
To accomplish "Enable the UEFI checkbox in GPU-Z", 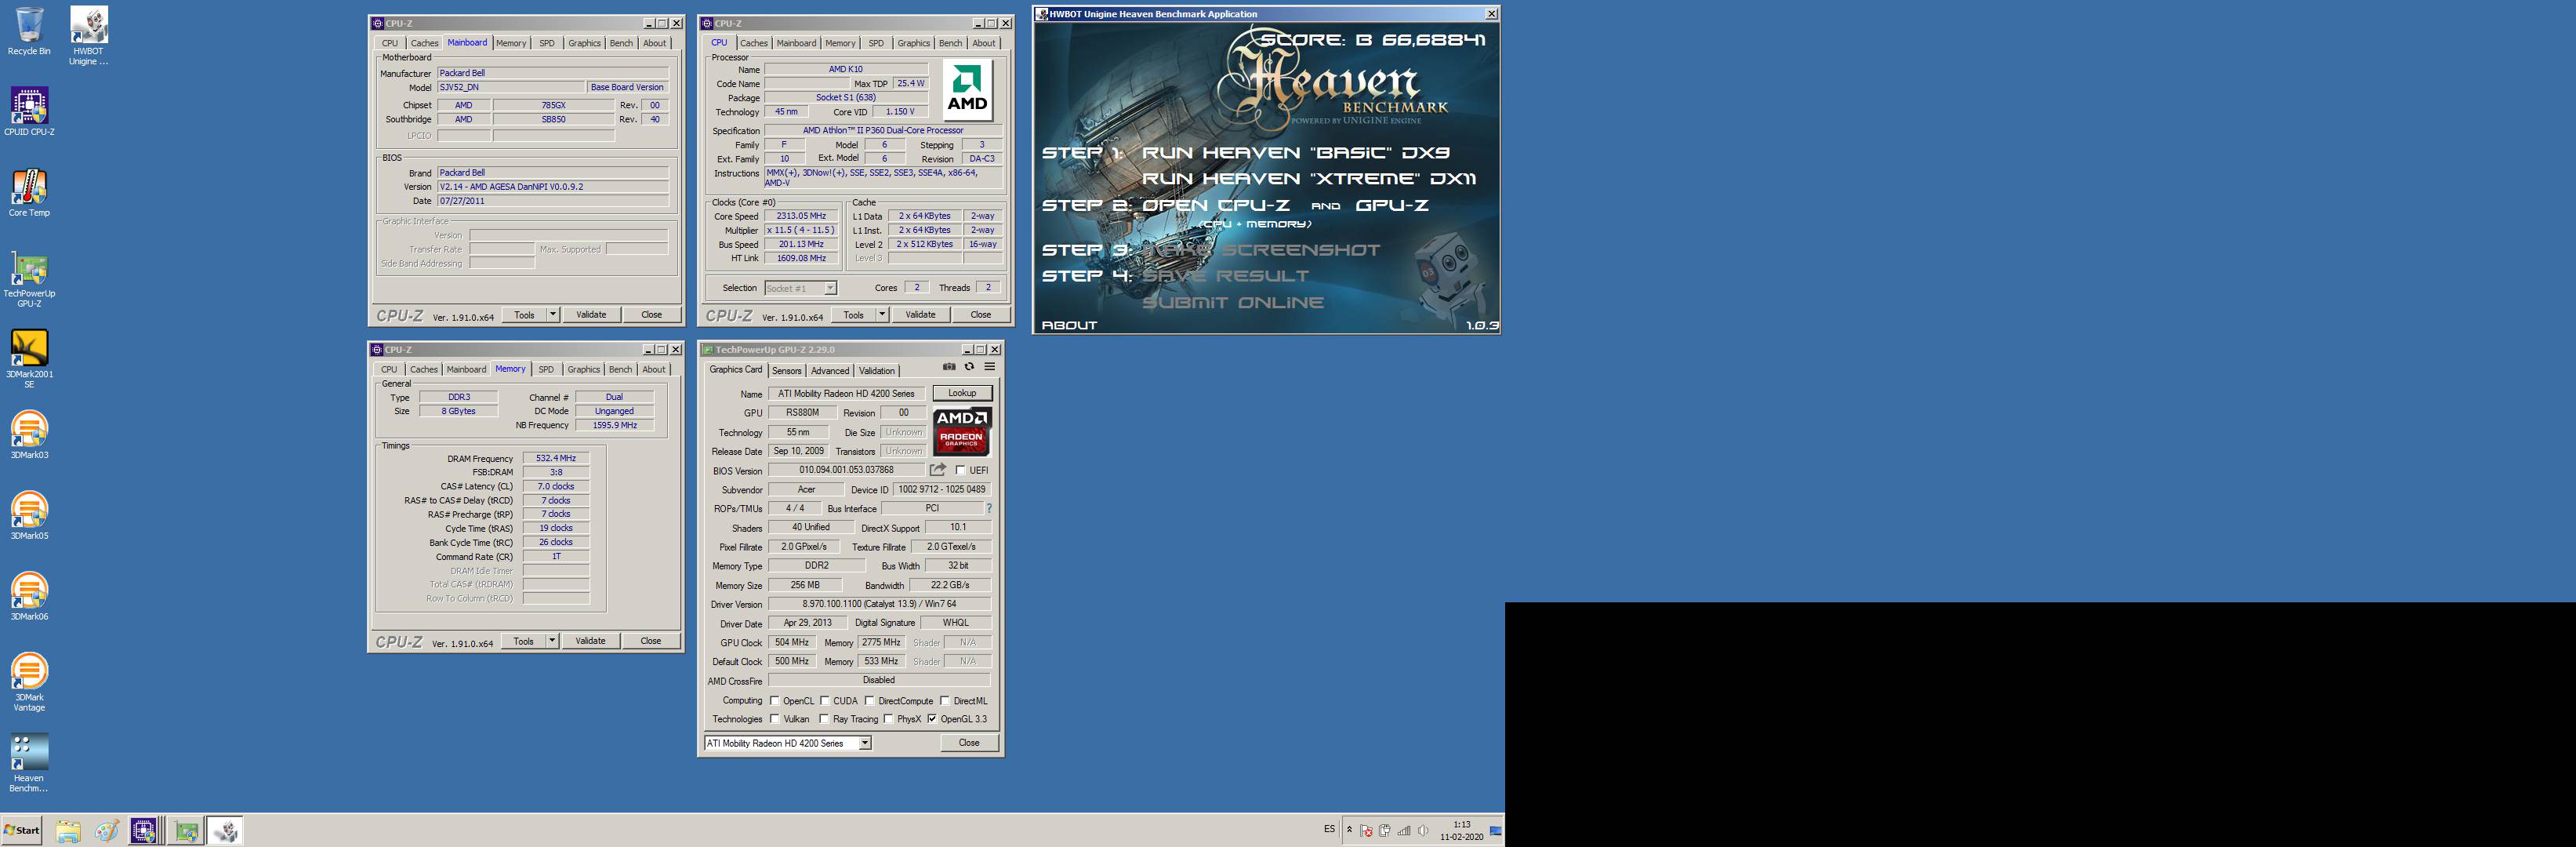I will (x=961, y=470).
